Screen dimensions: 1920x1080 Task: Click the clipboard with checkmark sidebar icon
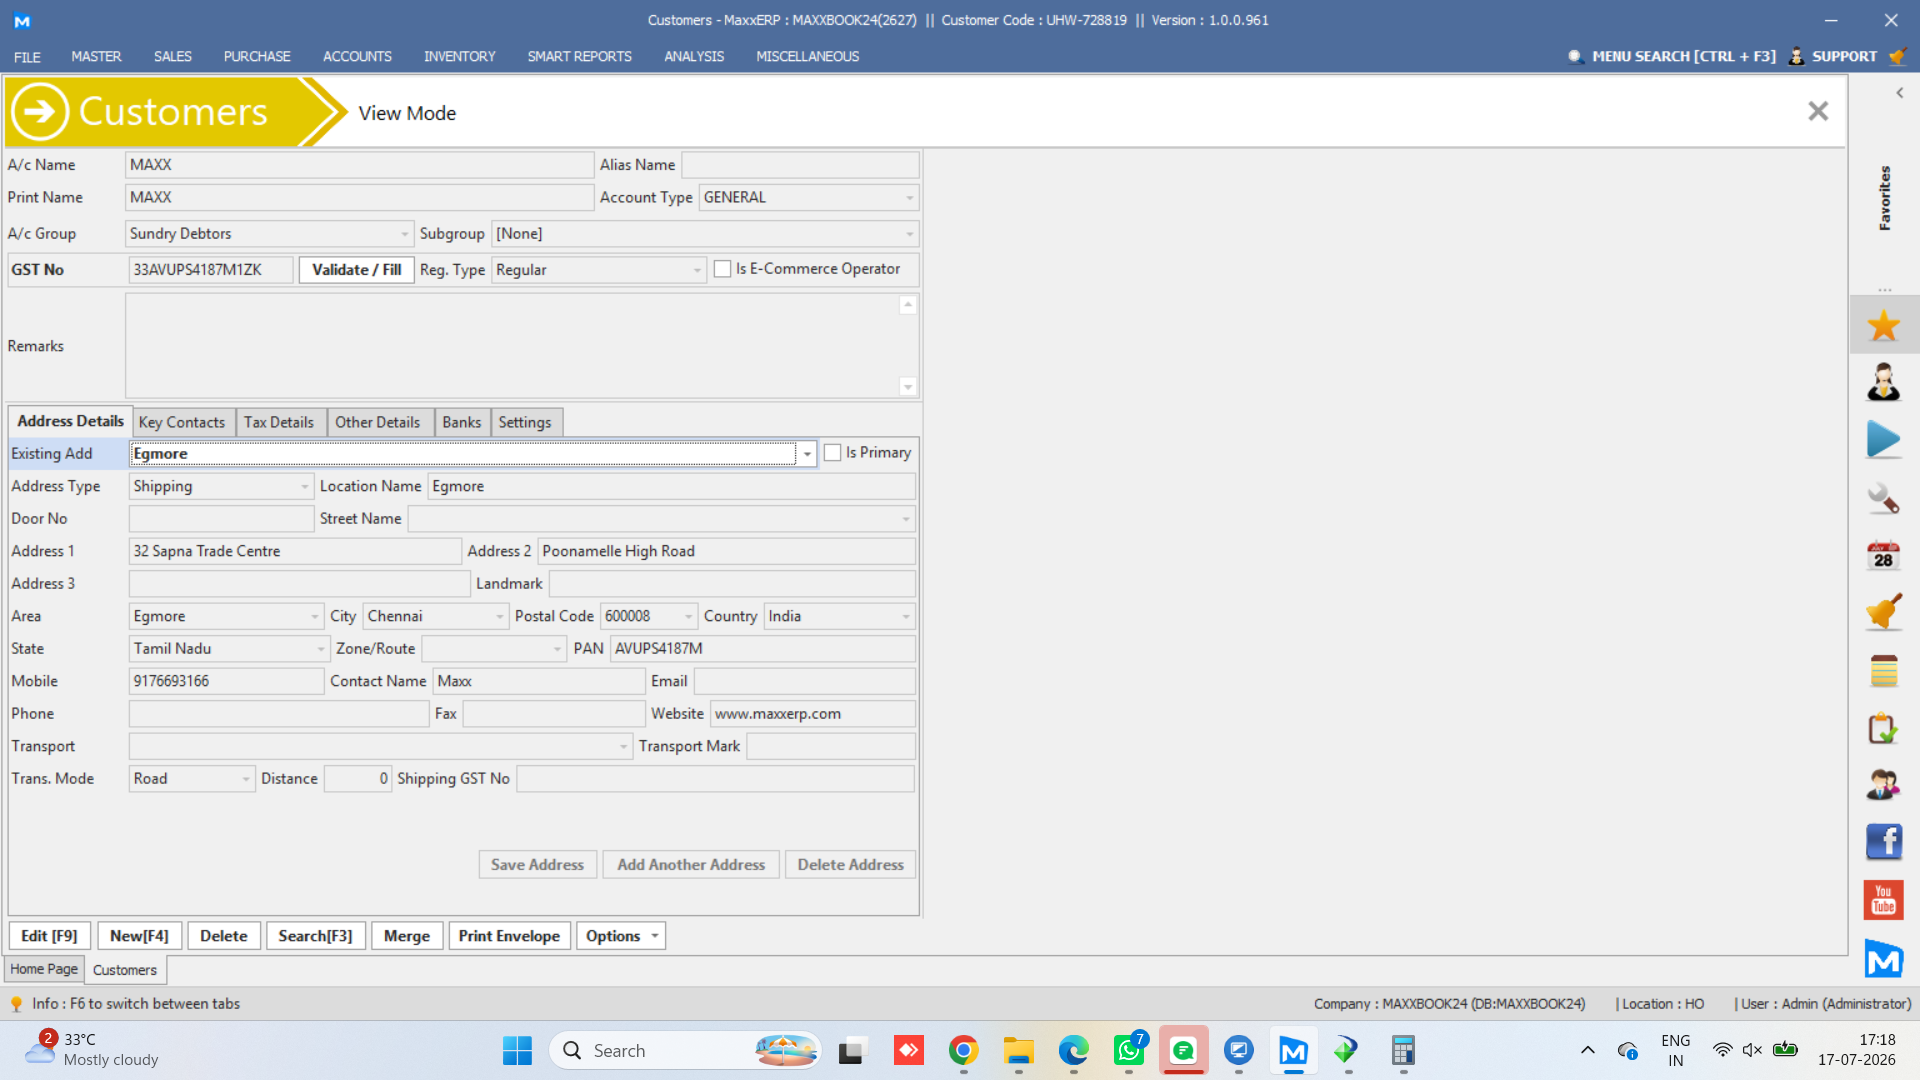[1883, 728]
